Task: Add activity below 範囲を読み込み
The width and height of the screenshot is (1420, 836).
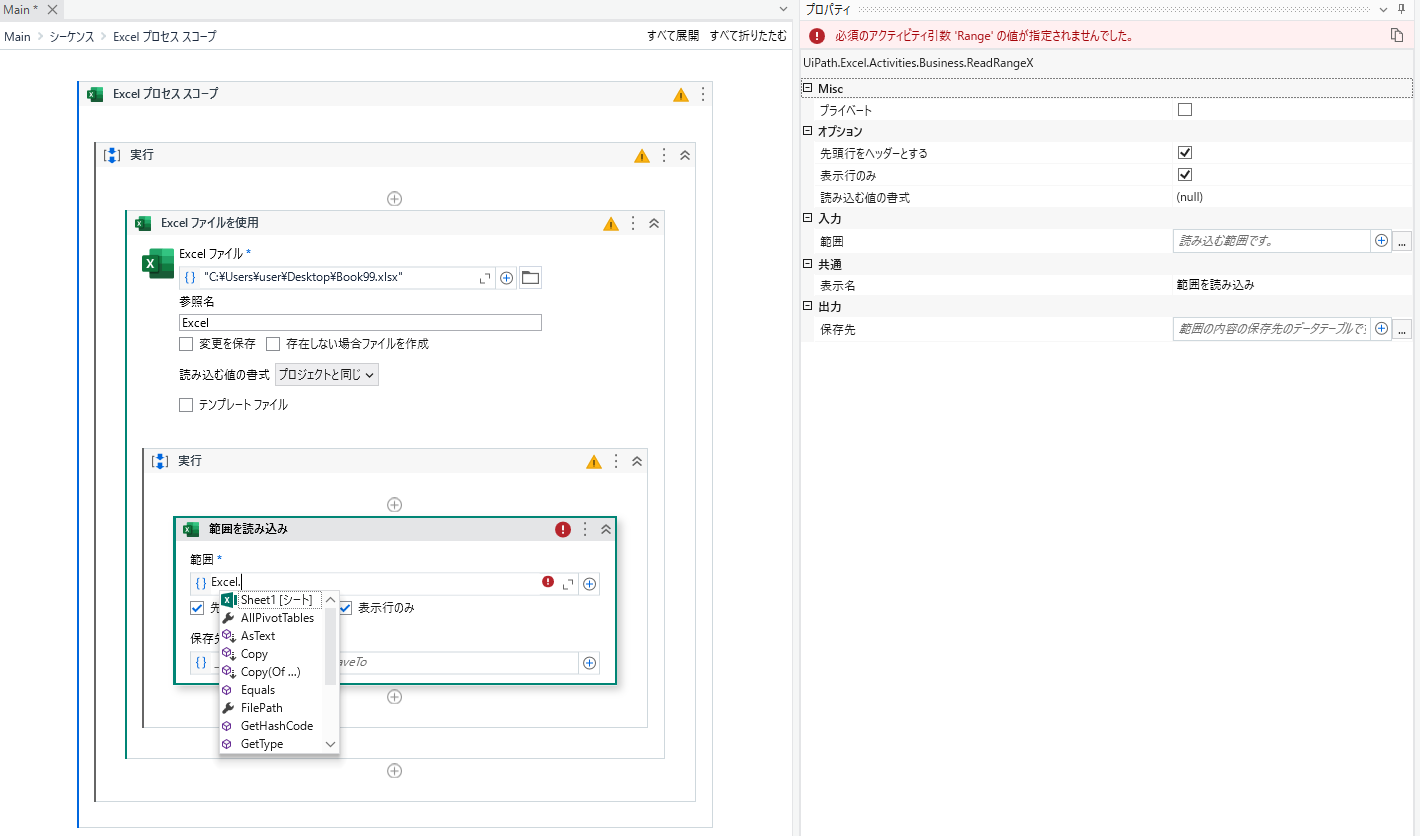Action: (395, 697)
